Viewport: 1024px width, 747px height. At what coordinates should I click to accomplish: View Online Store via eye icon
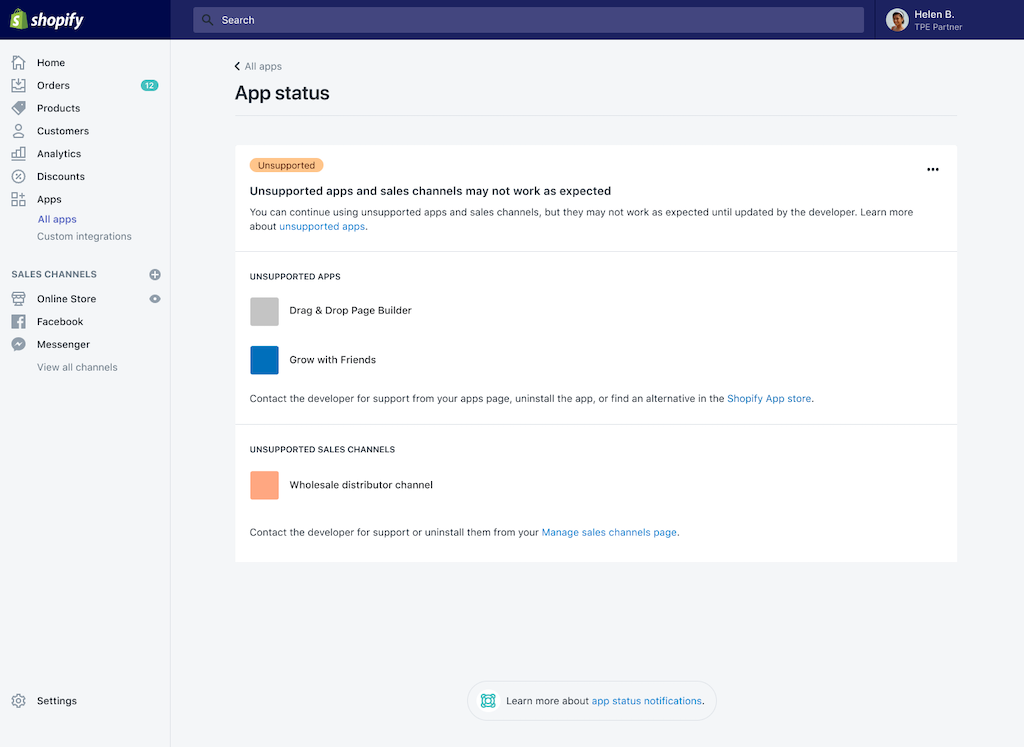coord(155,299)
